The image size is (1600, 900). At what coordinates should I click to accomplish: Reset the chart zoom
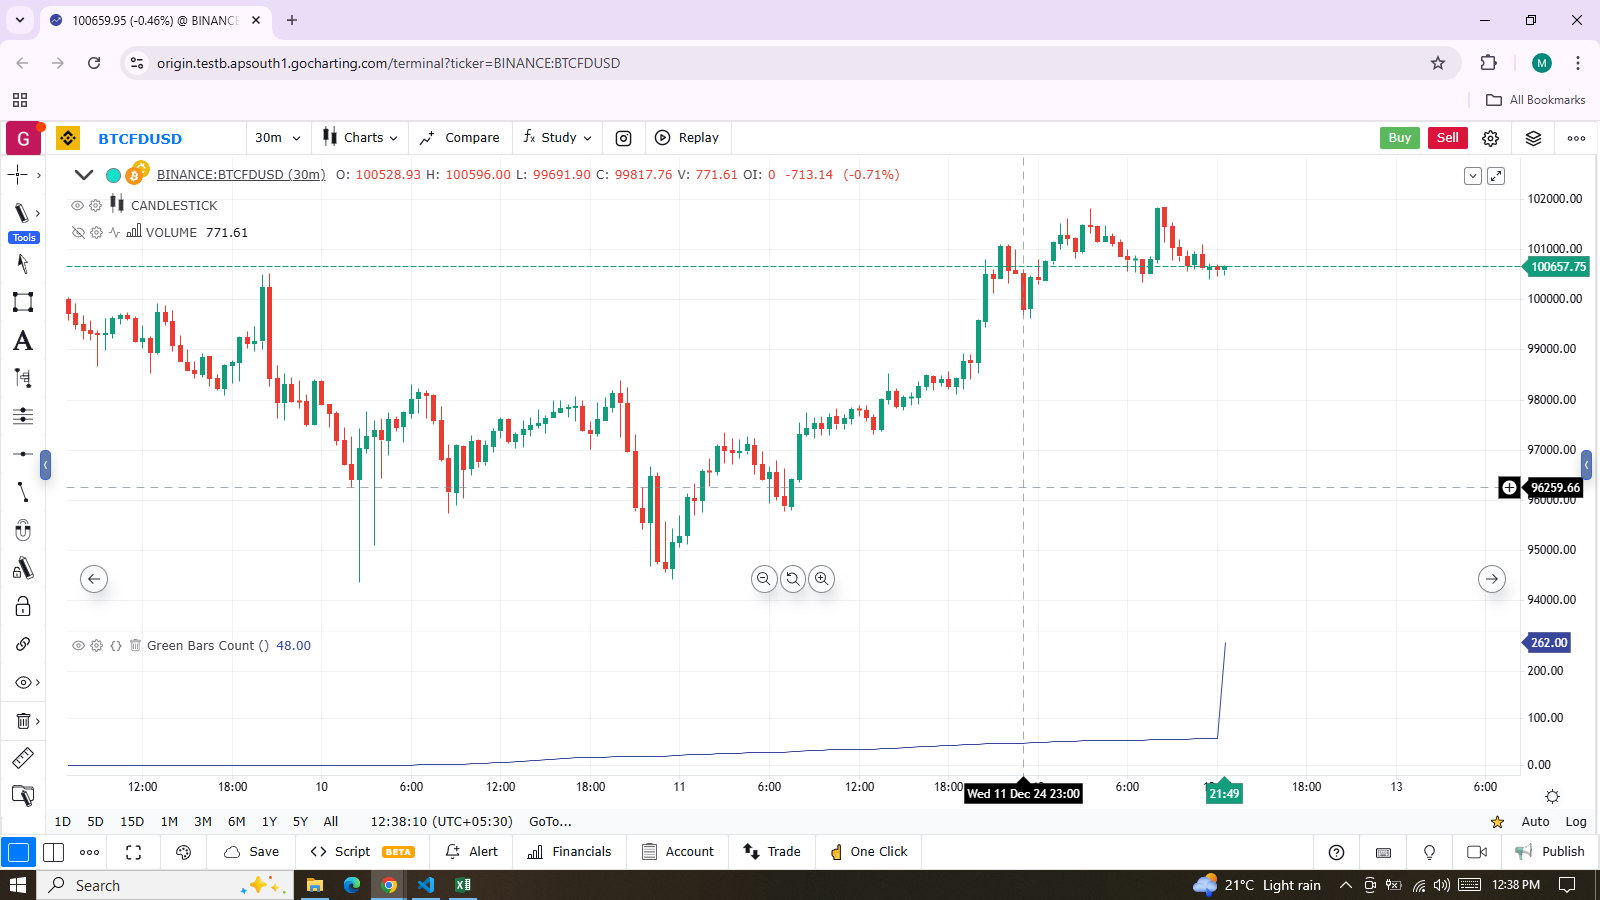[x=793, y=579]
